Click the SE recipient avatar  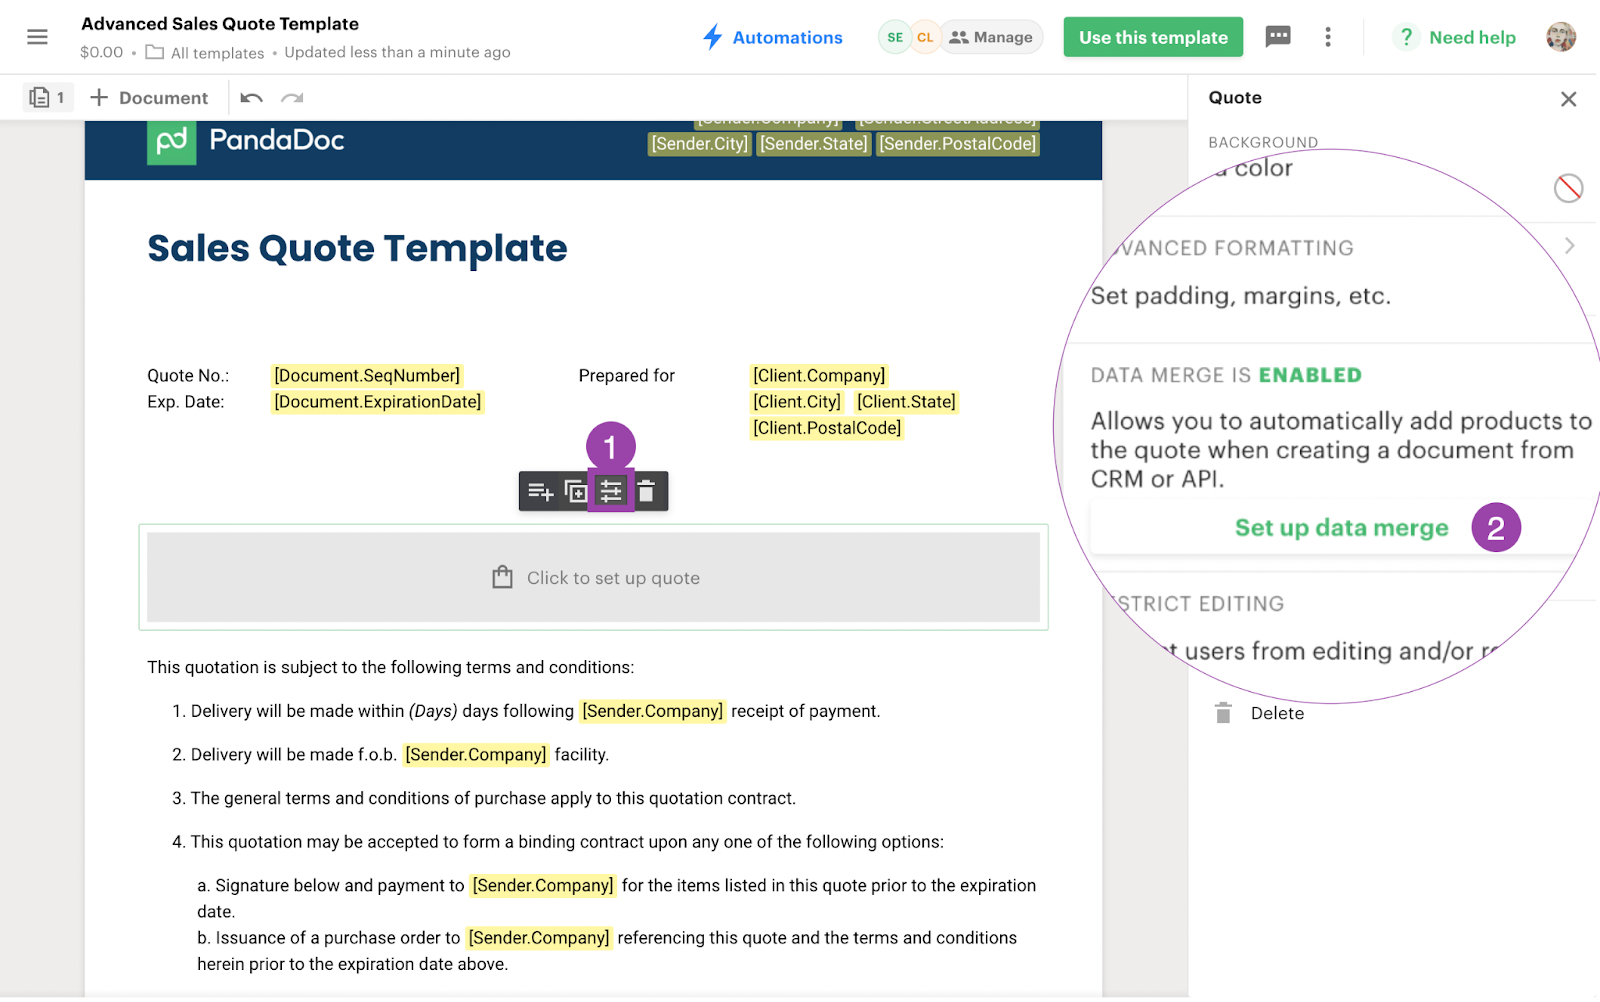click(895, 37)
